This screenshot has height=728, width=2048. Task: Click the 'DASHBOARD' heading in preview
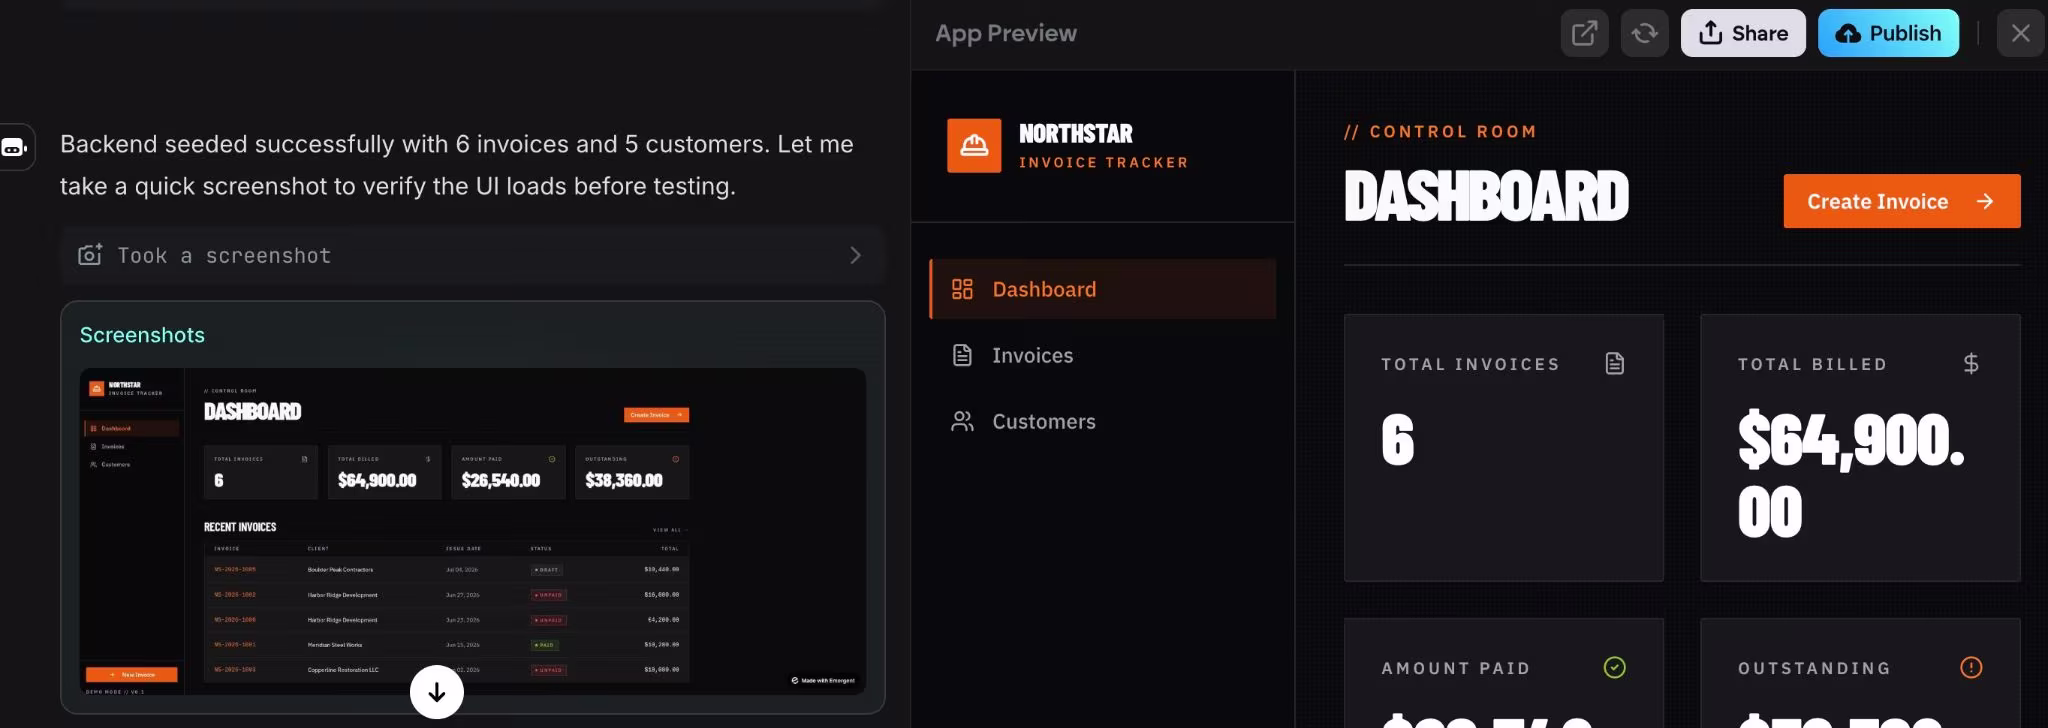click(x=1486, y=196)
